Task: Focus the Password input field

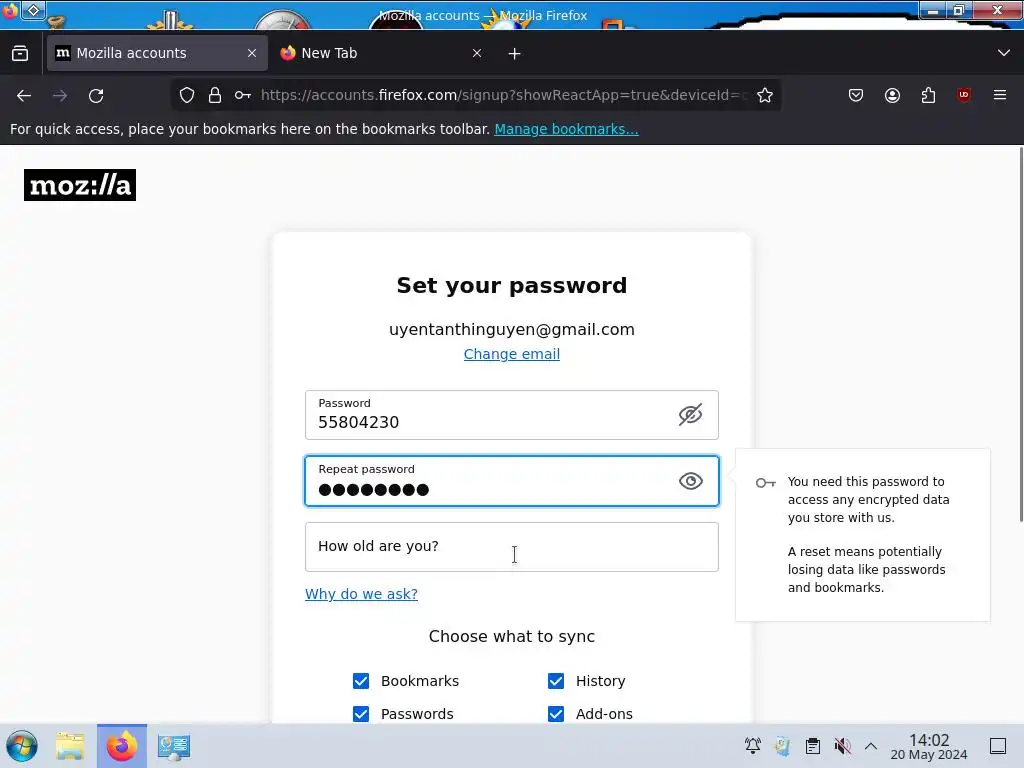Action: (x=511, y=415)
